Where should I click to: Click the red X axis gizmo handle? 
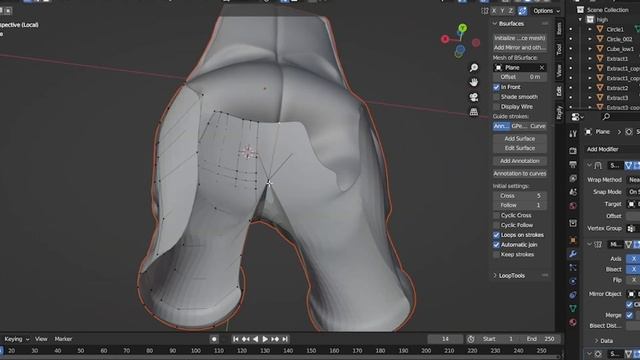pos(445,39)
